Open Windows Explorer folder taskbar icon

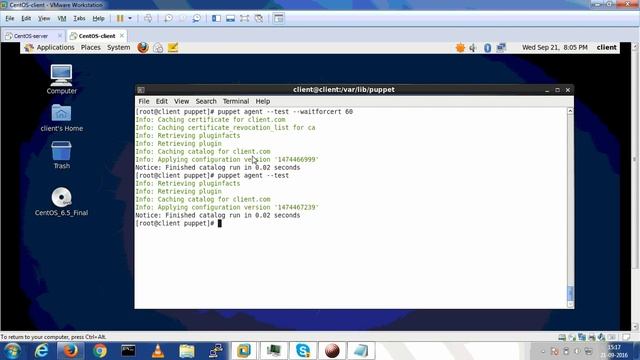pyautogui.click(x=187, y=351)
